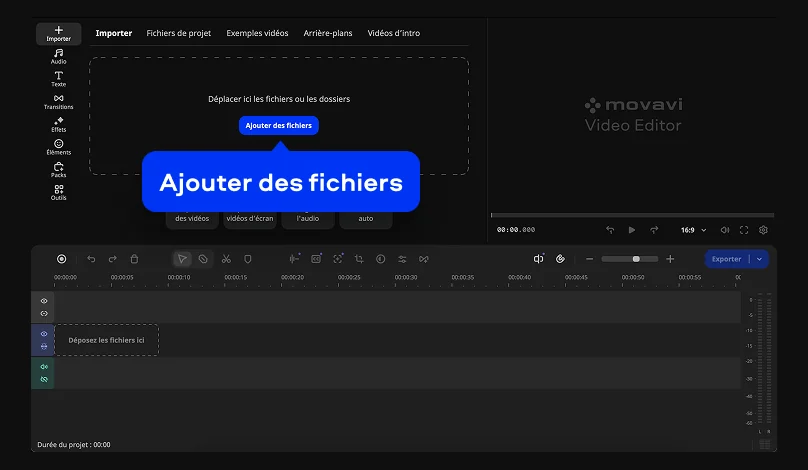Click the Ajouter des fichiers button
The image size is (808, 470).
(x=279, y=125)
